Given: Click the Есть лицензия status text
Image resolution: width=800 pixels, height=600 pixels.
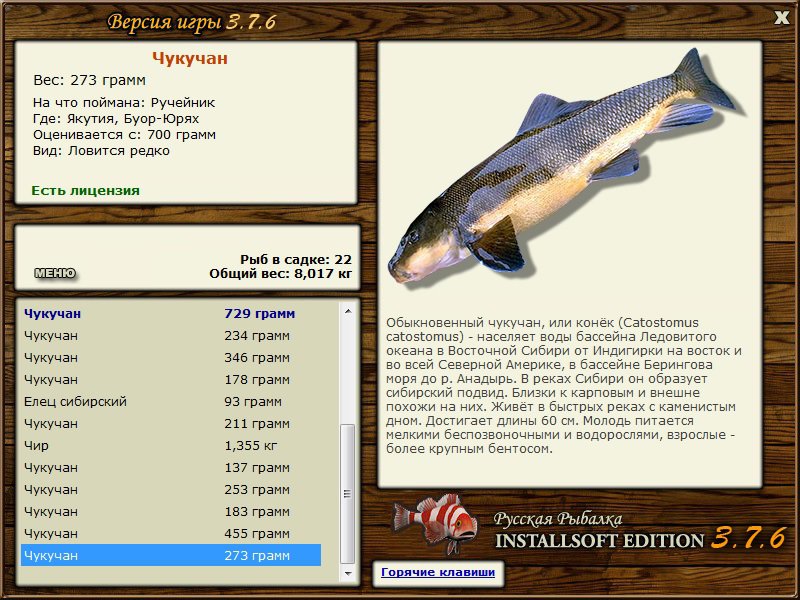Looking at the screenshot, I should [86, 190].
